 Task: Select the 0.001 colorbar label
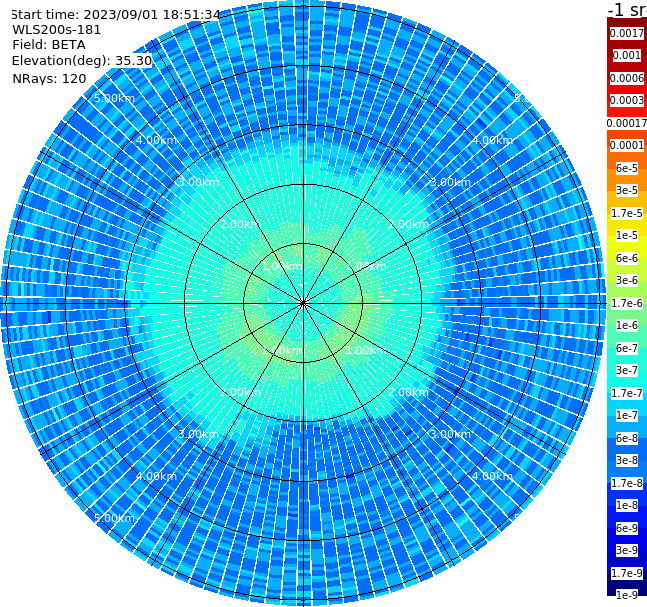[627, 56]
